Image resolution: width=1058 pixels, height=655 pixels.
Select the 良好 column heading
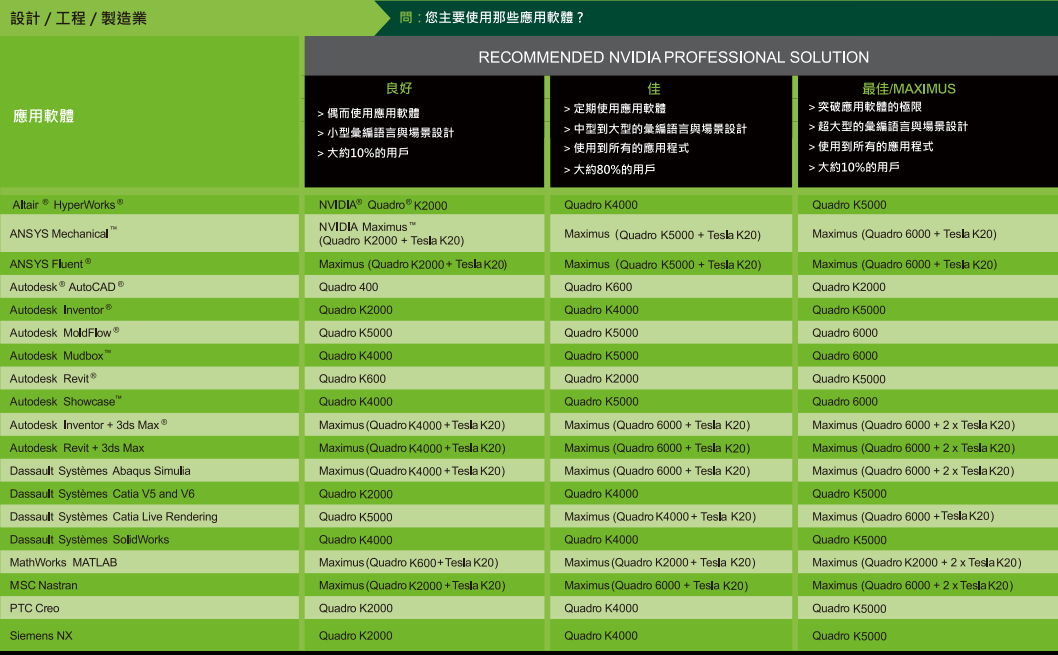click(x=399, y=88)
